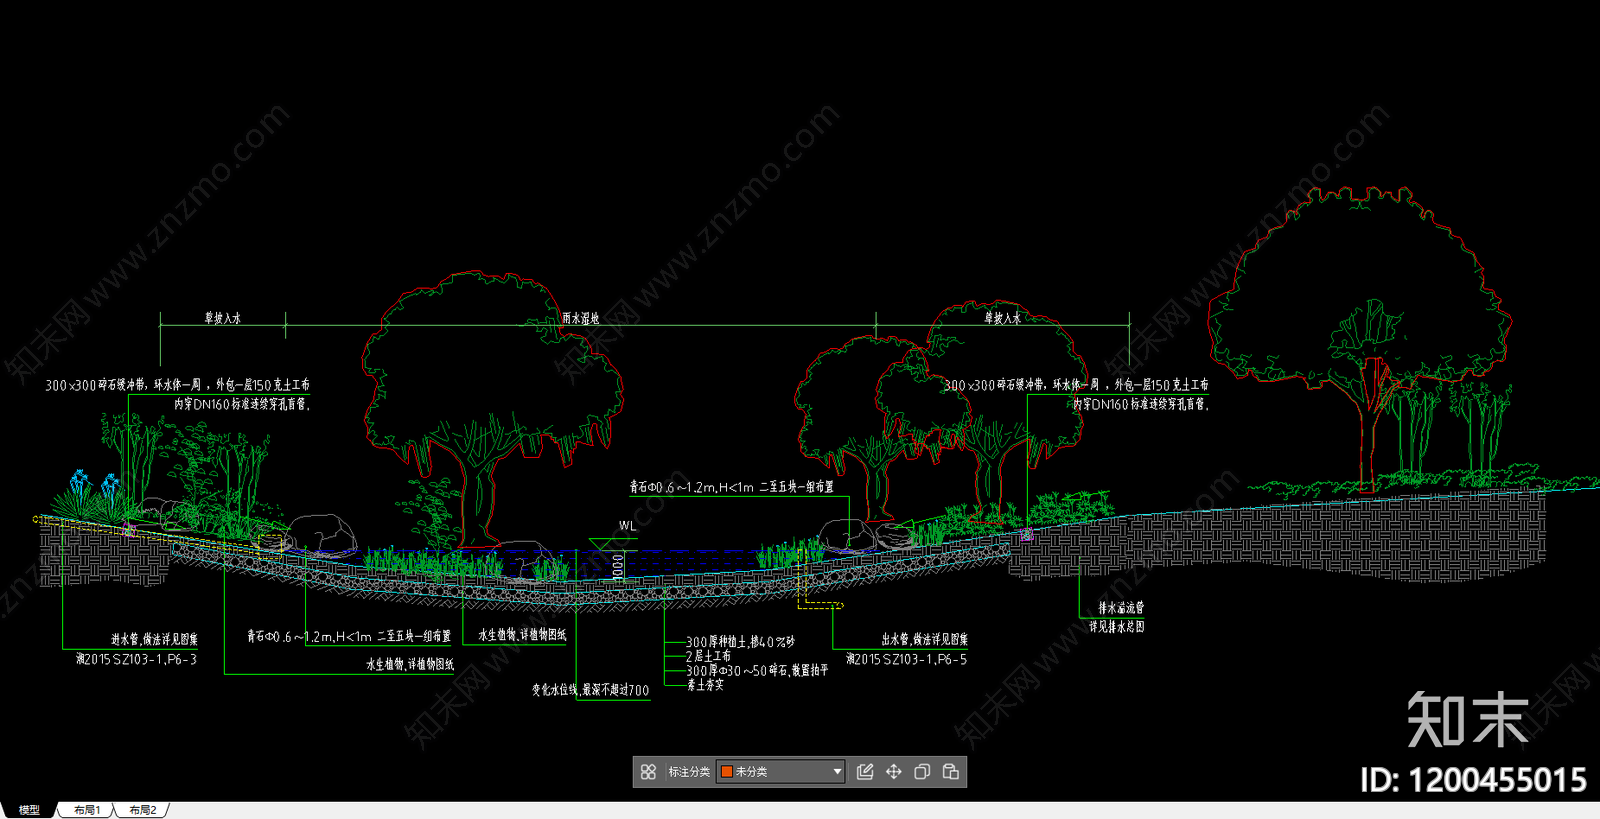The height and width of the screenshot is (819, 1600).
Task: Click the 素土夯实 annotation
Action: 705,685
